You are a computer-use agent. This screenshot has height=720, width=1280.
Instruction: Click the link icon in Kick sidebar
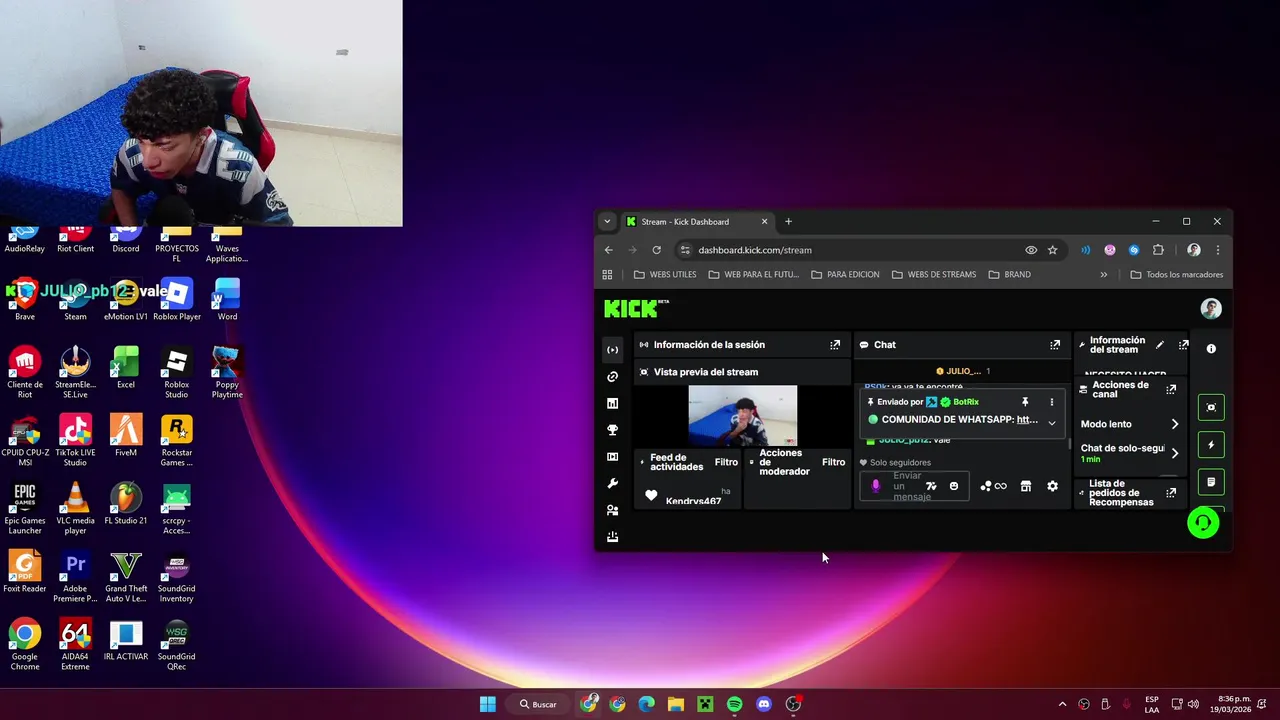(x=613, y=377)
